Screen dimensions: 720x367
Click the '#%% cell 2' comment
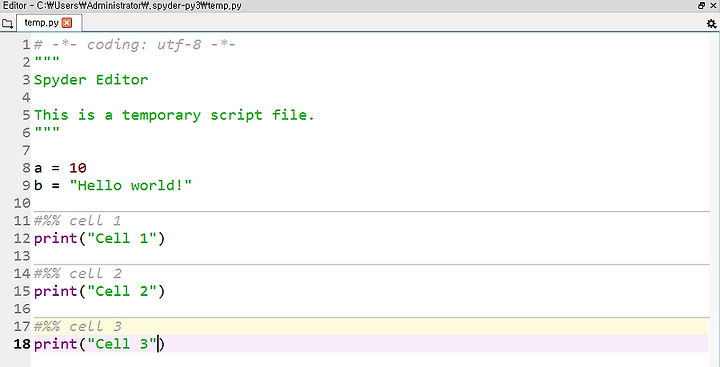click(x=77, y=274)
